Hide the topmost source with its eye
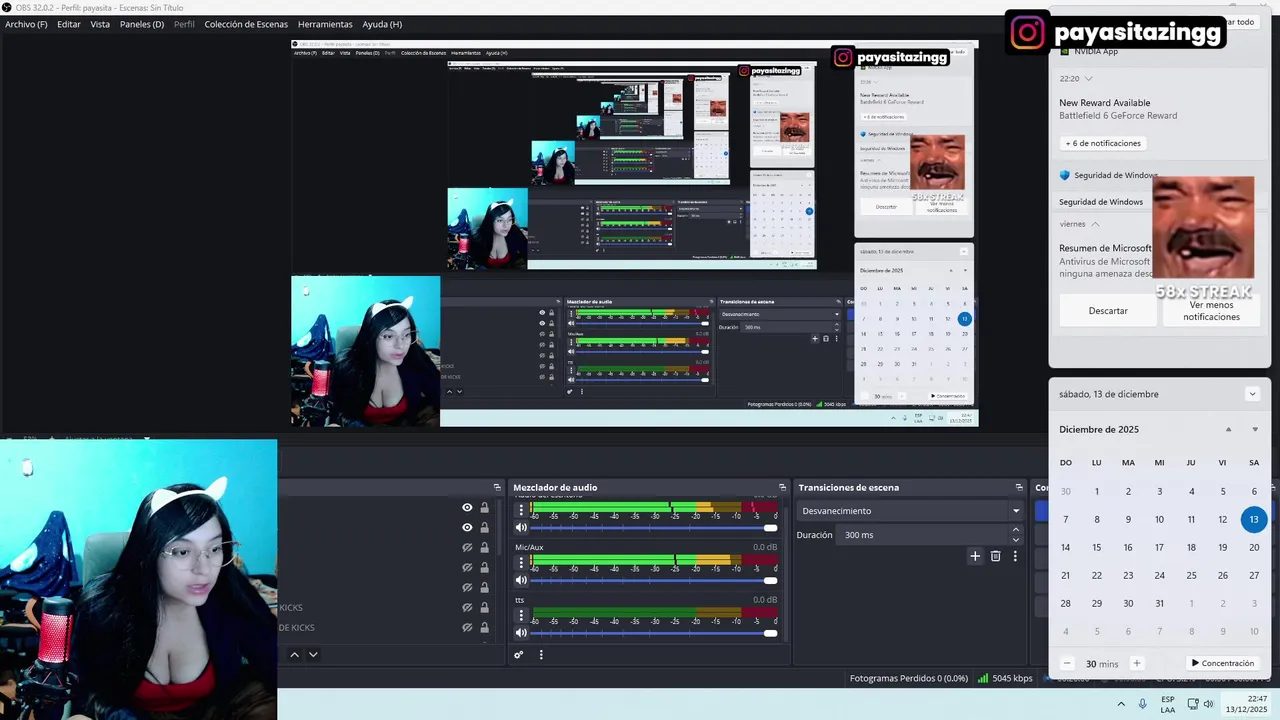 pos(467,507)
